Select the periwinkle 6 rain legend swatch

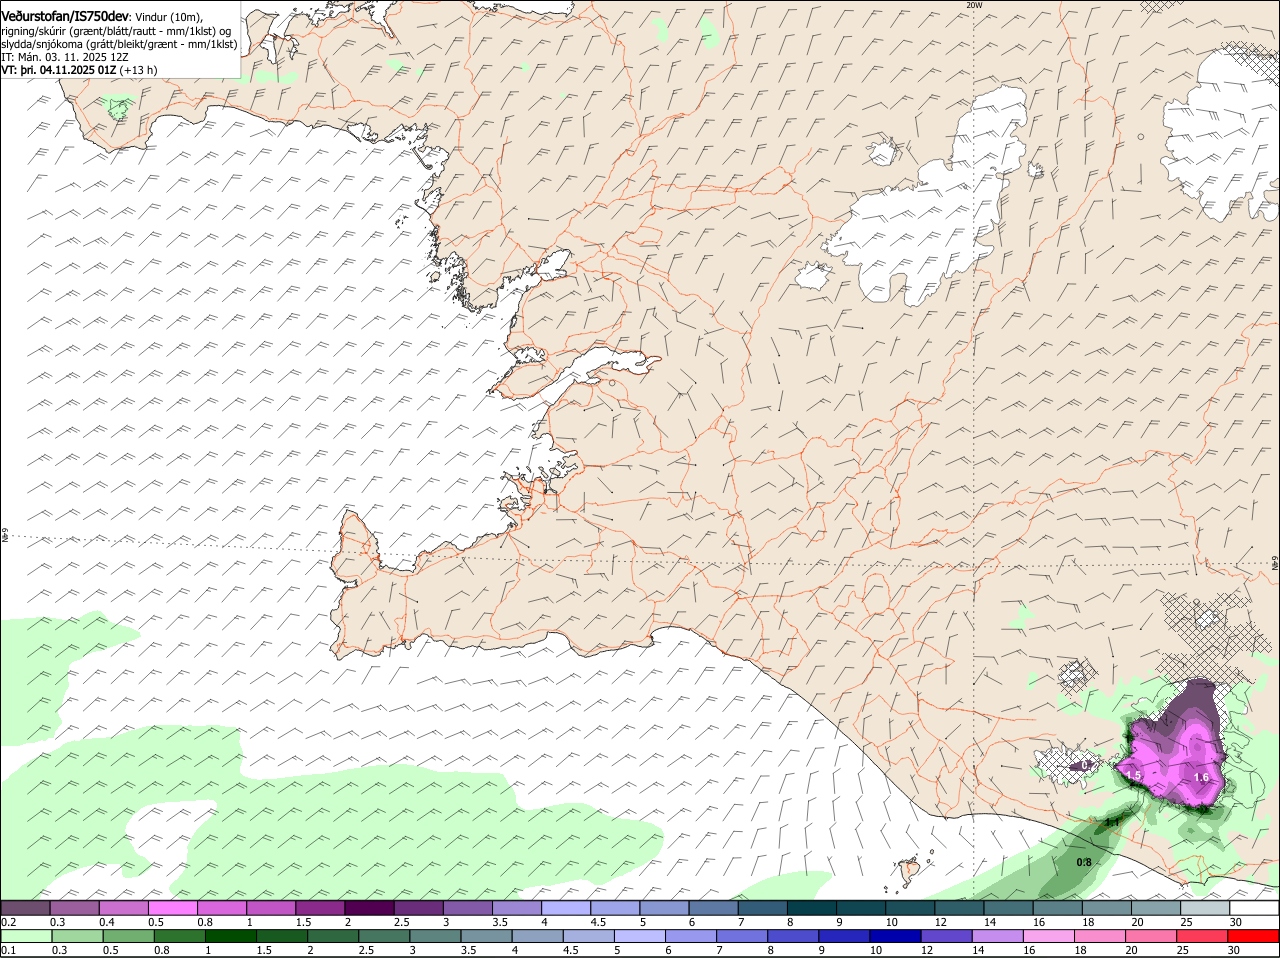[691, 937]
